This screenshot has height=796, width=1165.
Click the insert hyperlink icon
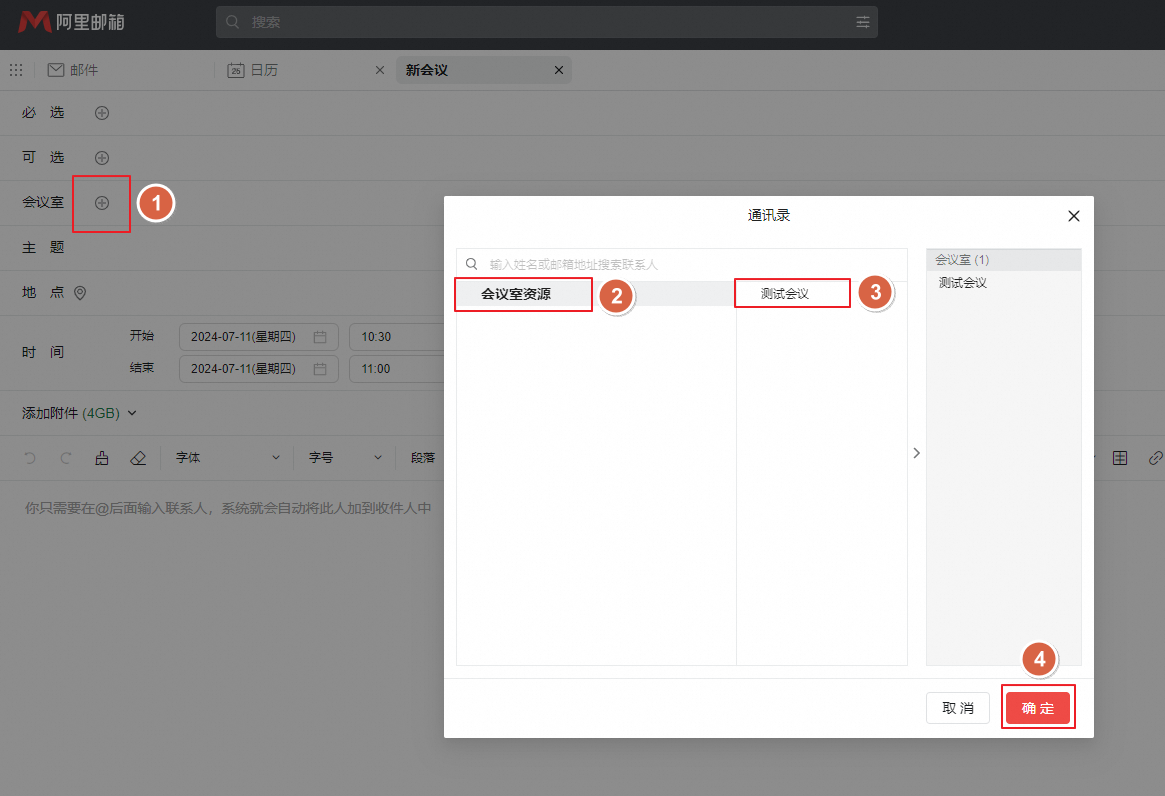1155,457
